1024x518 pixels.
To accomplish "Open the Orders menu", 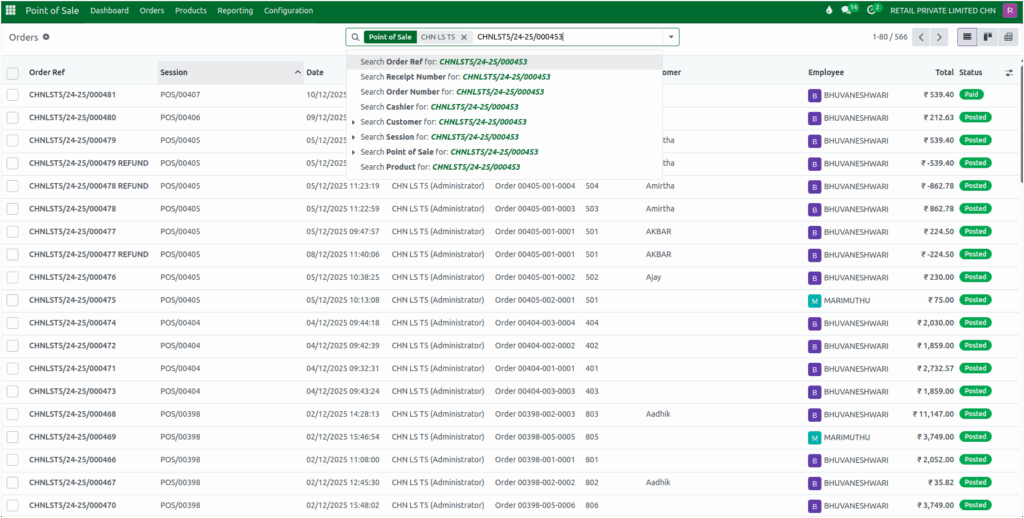I will (152, 10).
